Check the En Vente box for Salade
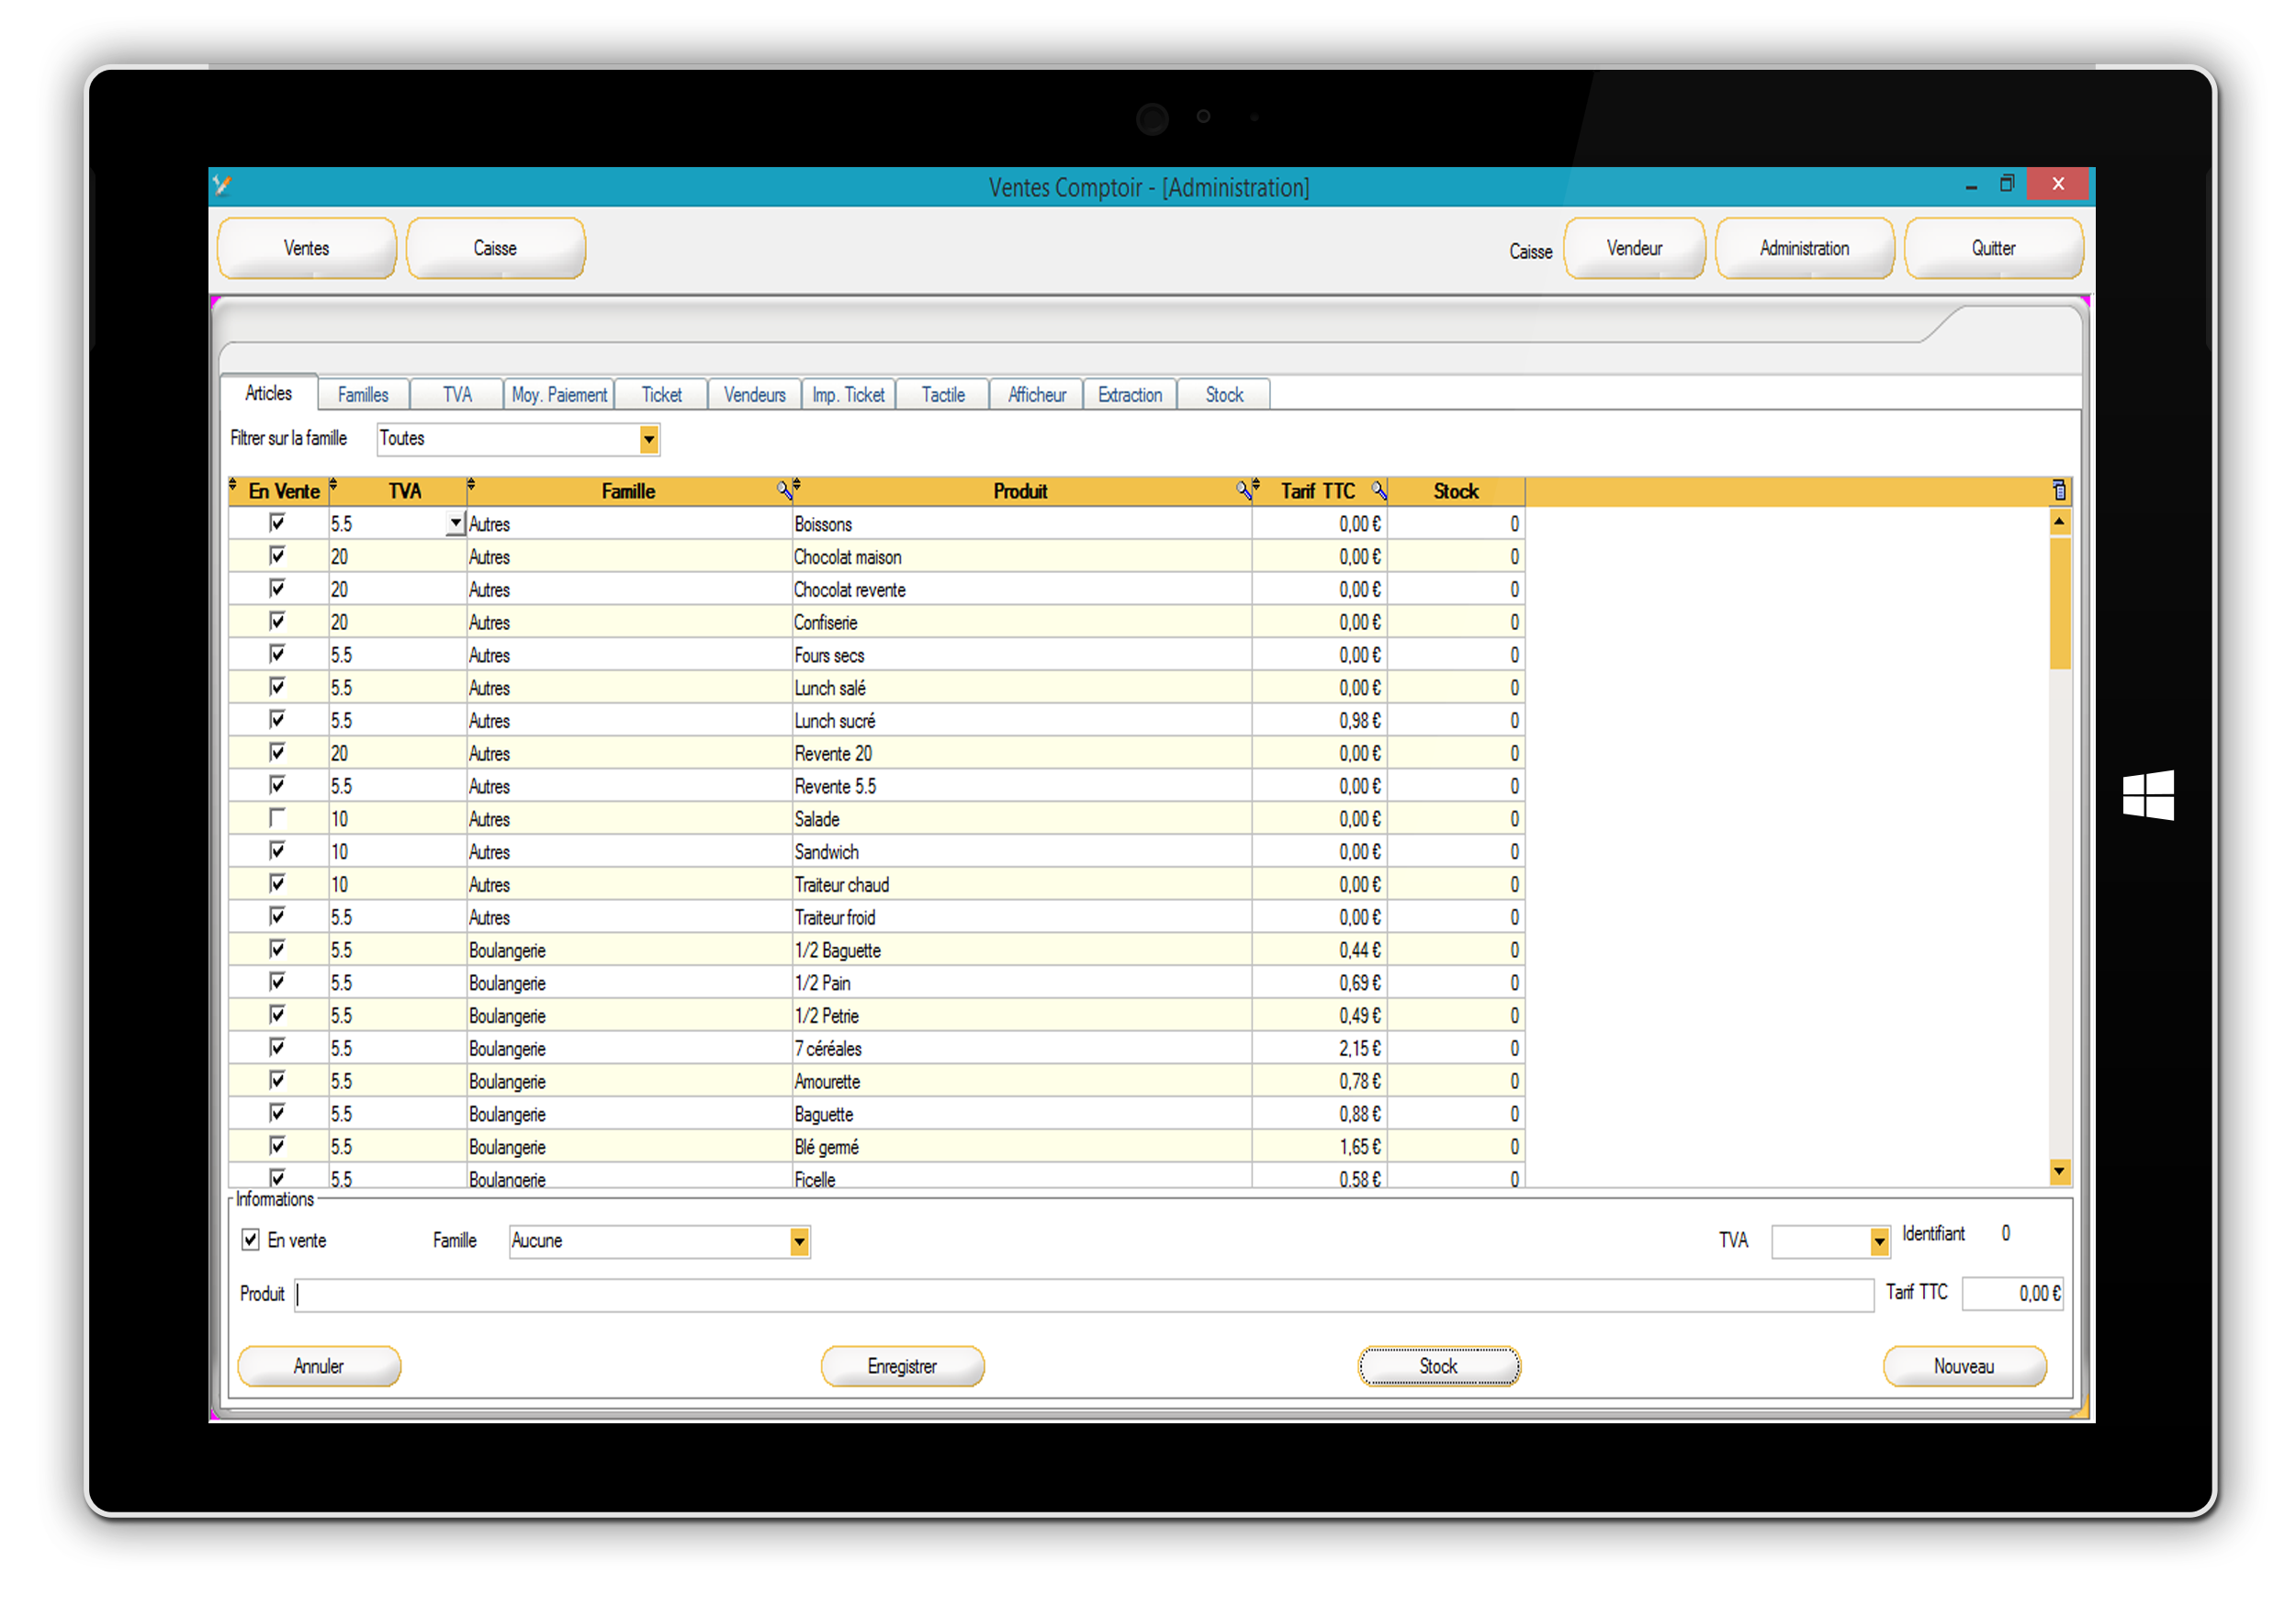Screen dimensions: 2296x1606 pyautogui.click(x=277, y=817)
